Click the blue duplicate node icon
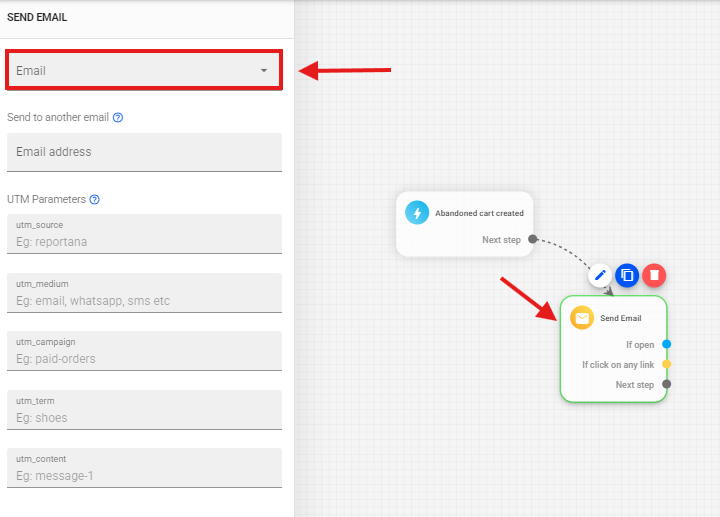This screenshot has width=720, height=517. tap(627, 275)
